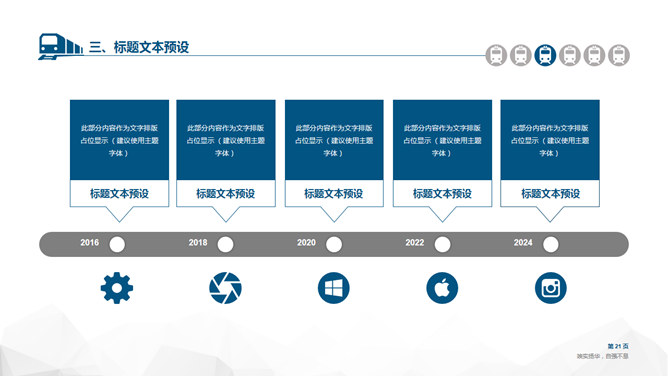Select the 标题文本预设 caption above the 2024 marker

(550, 194)
